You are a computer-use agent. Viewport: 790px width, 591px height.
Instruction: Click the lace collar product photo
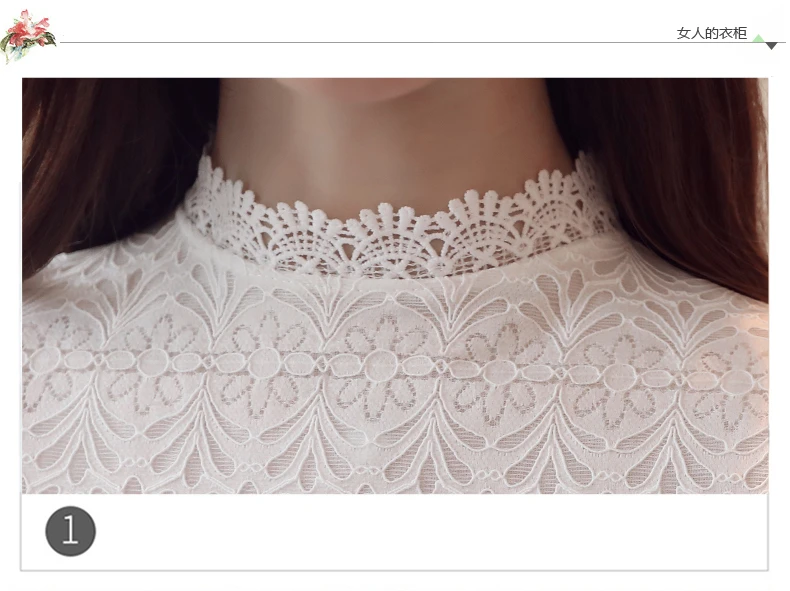pos(395,286)
